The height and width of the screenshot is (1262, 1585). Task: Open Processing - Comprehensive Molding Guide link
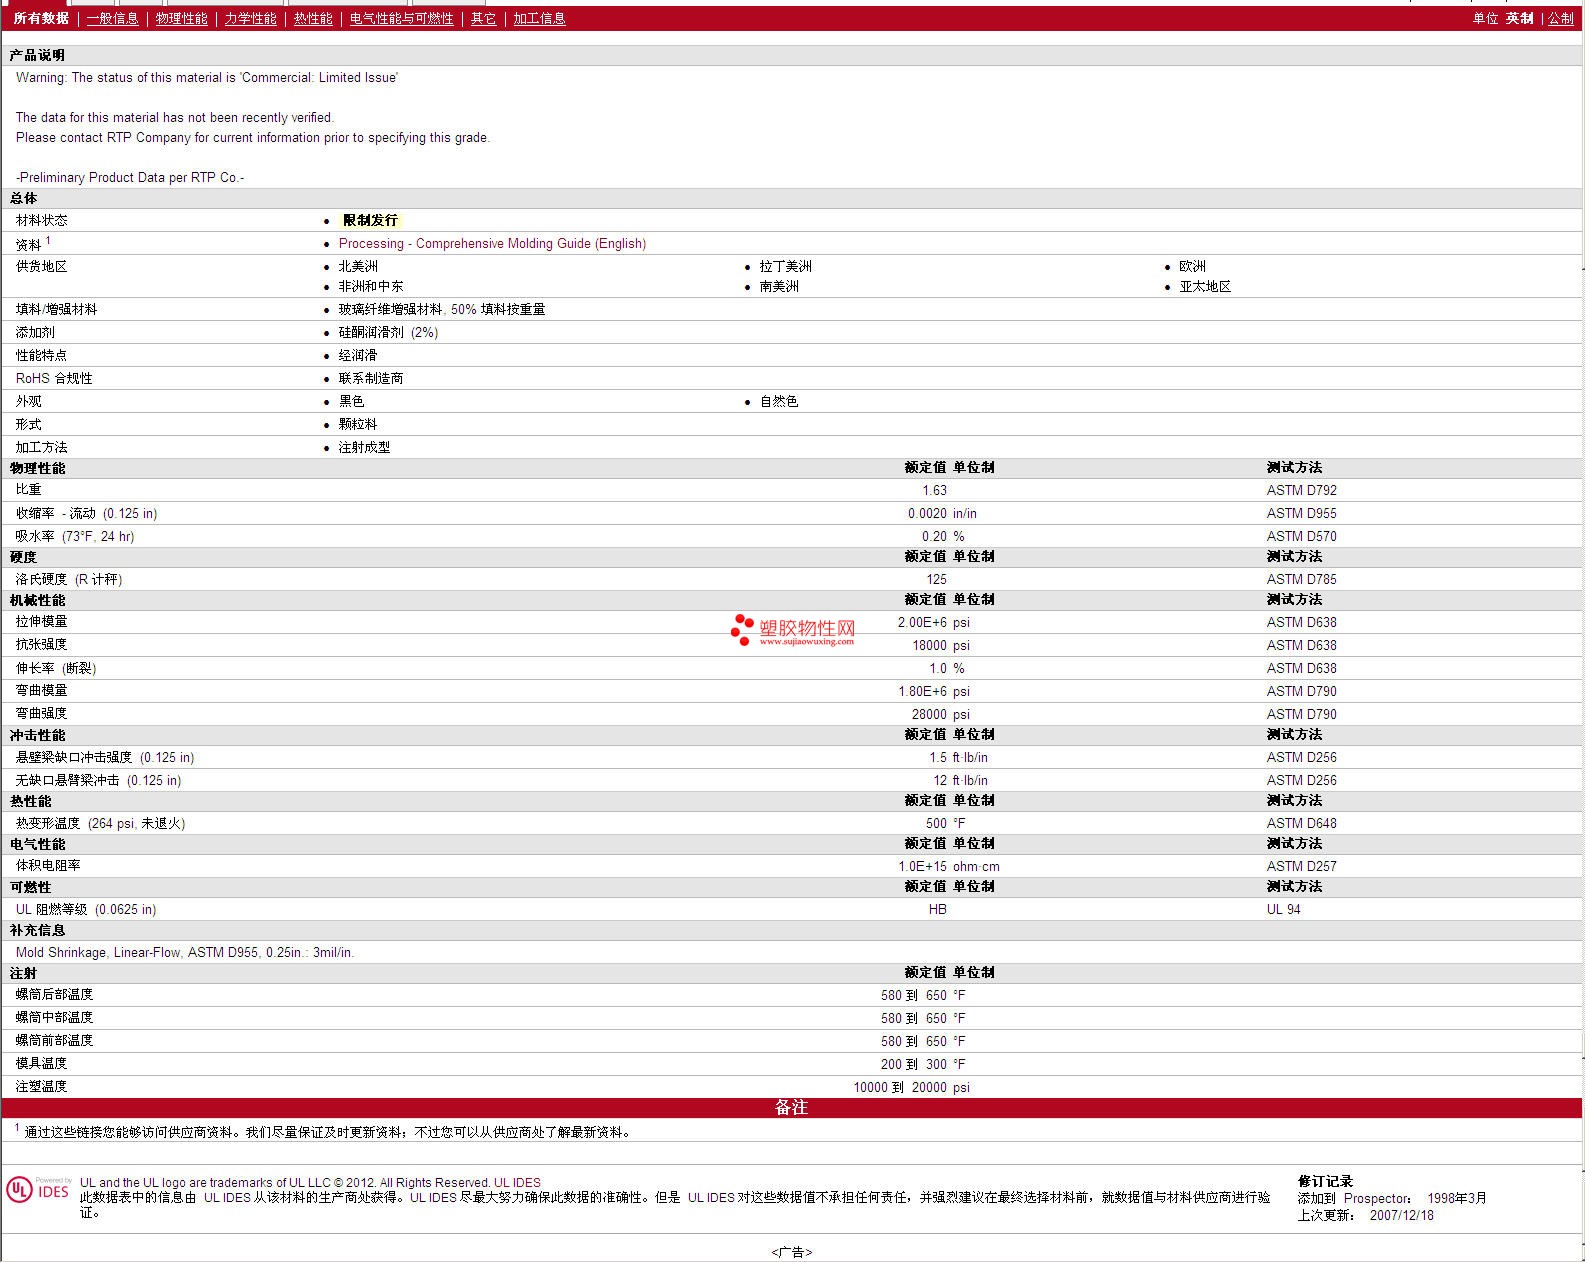click(x=492, y=243)
